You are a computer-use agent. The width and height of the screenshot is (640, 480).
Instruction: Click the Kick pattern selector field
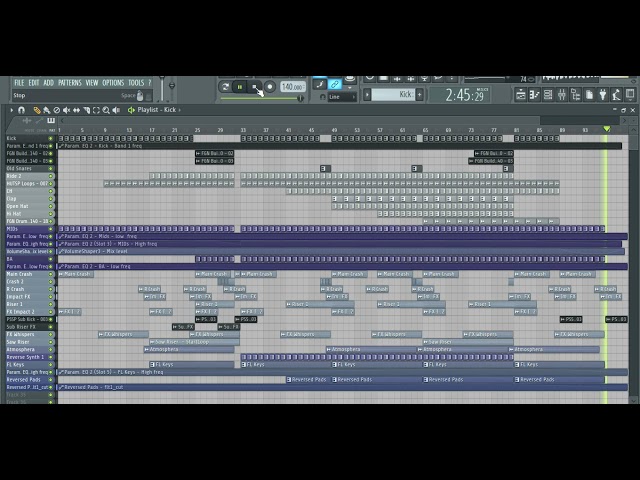pyautogui.click(x=393, y=95)
